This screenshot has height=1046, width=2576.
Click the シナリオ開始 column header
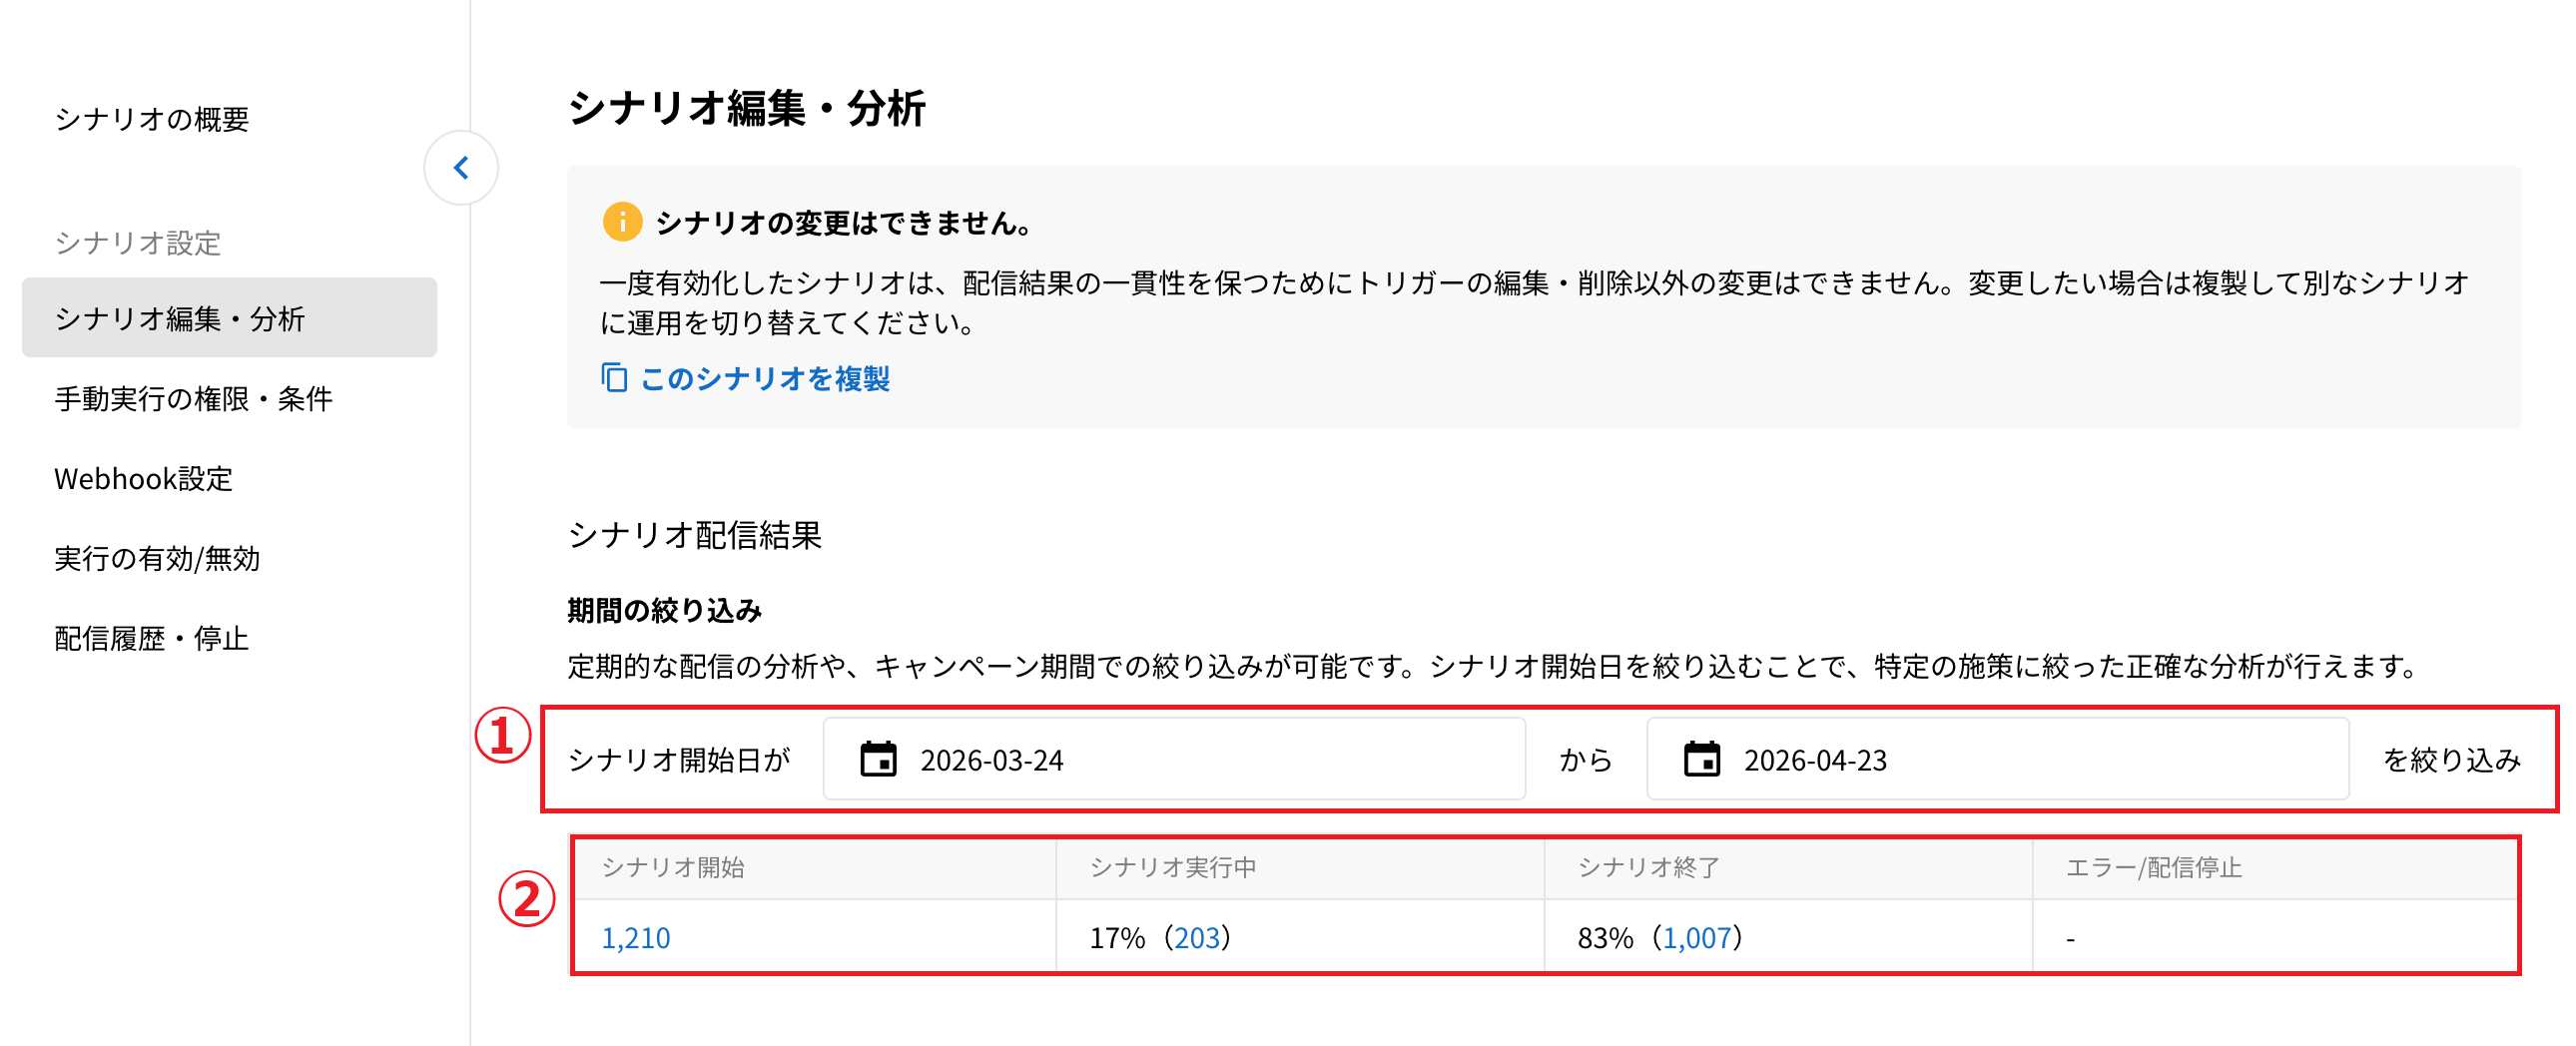click(673, 867)
